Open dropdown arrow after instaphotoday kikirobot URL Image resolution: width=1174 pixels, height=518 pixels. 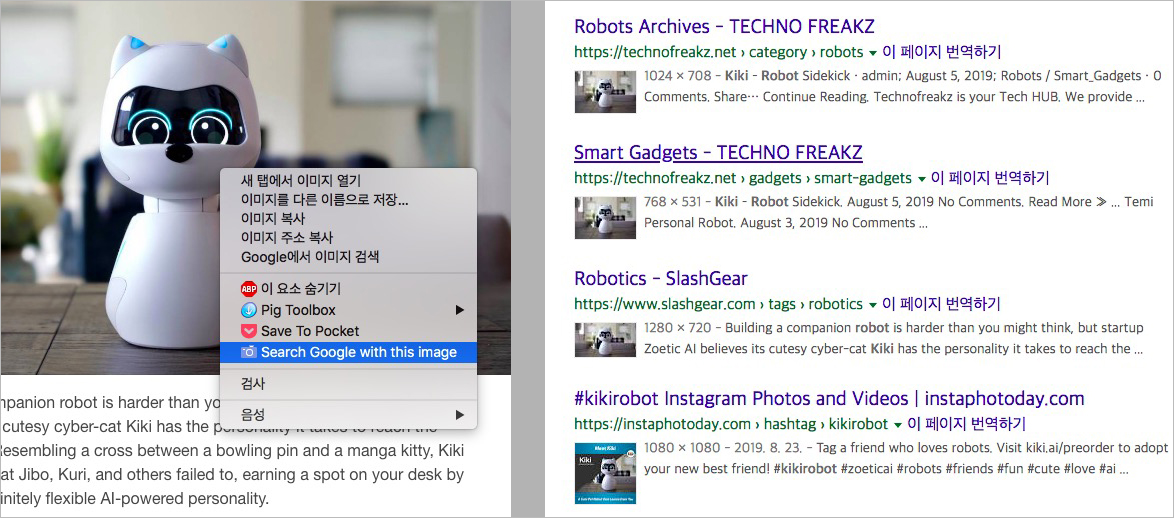(897, 424)
